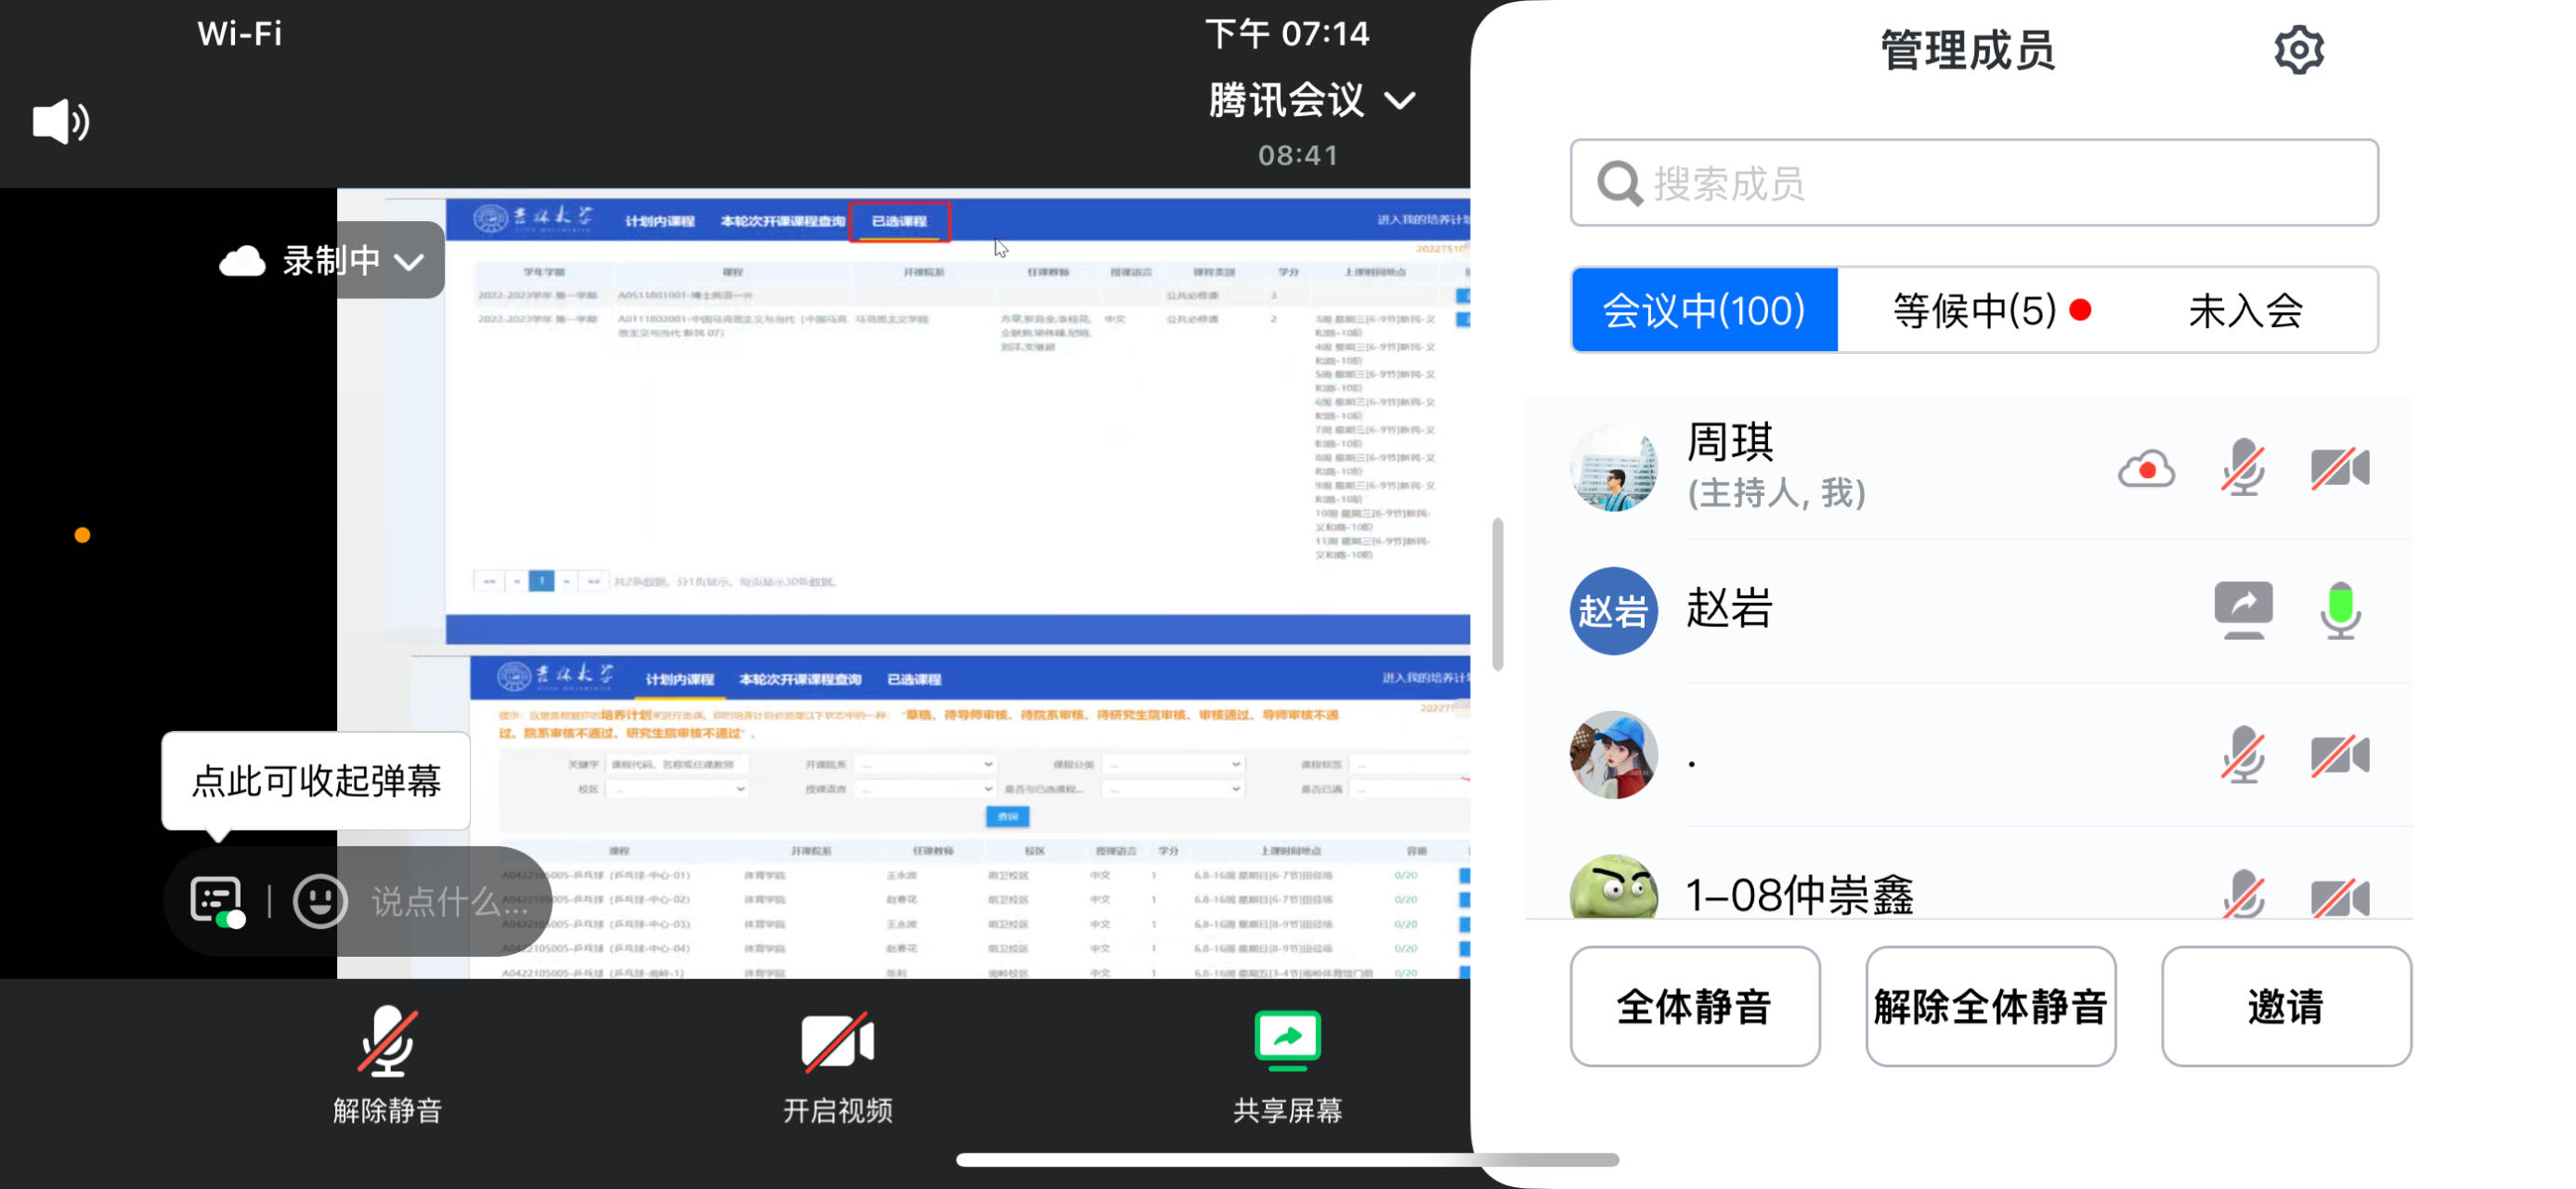Expand 腾讯会议 meeting title chevron

(x=1401, y=101)
